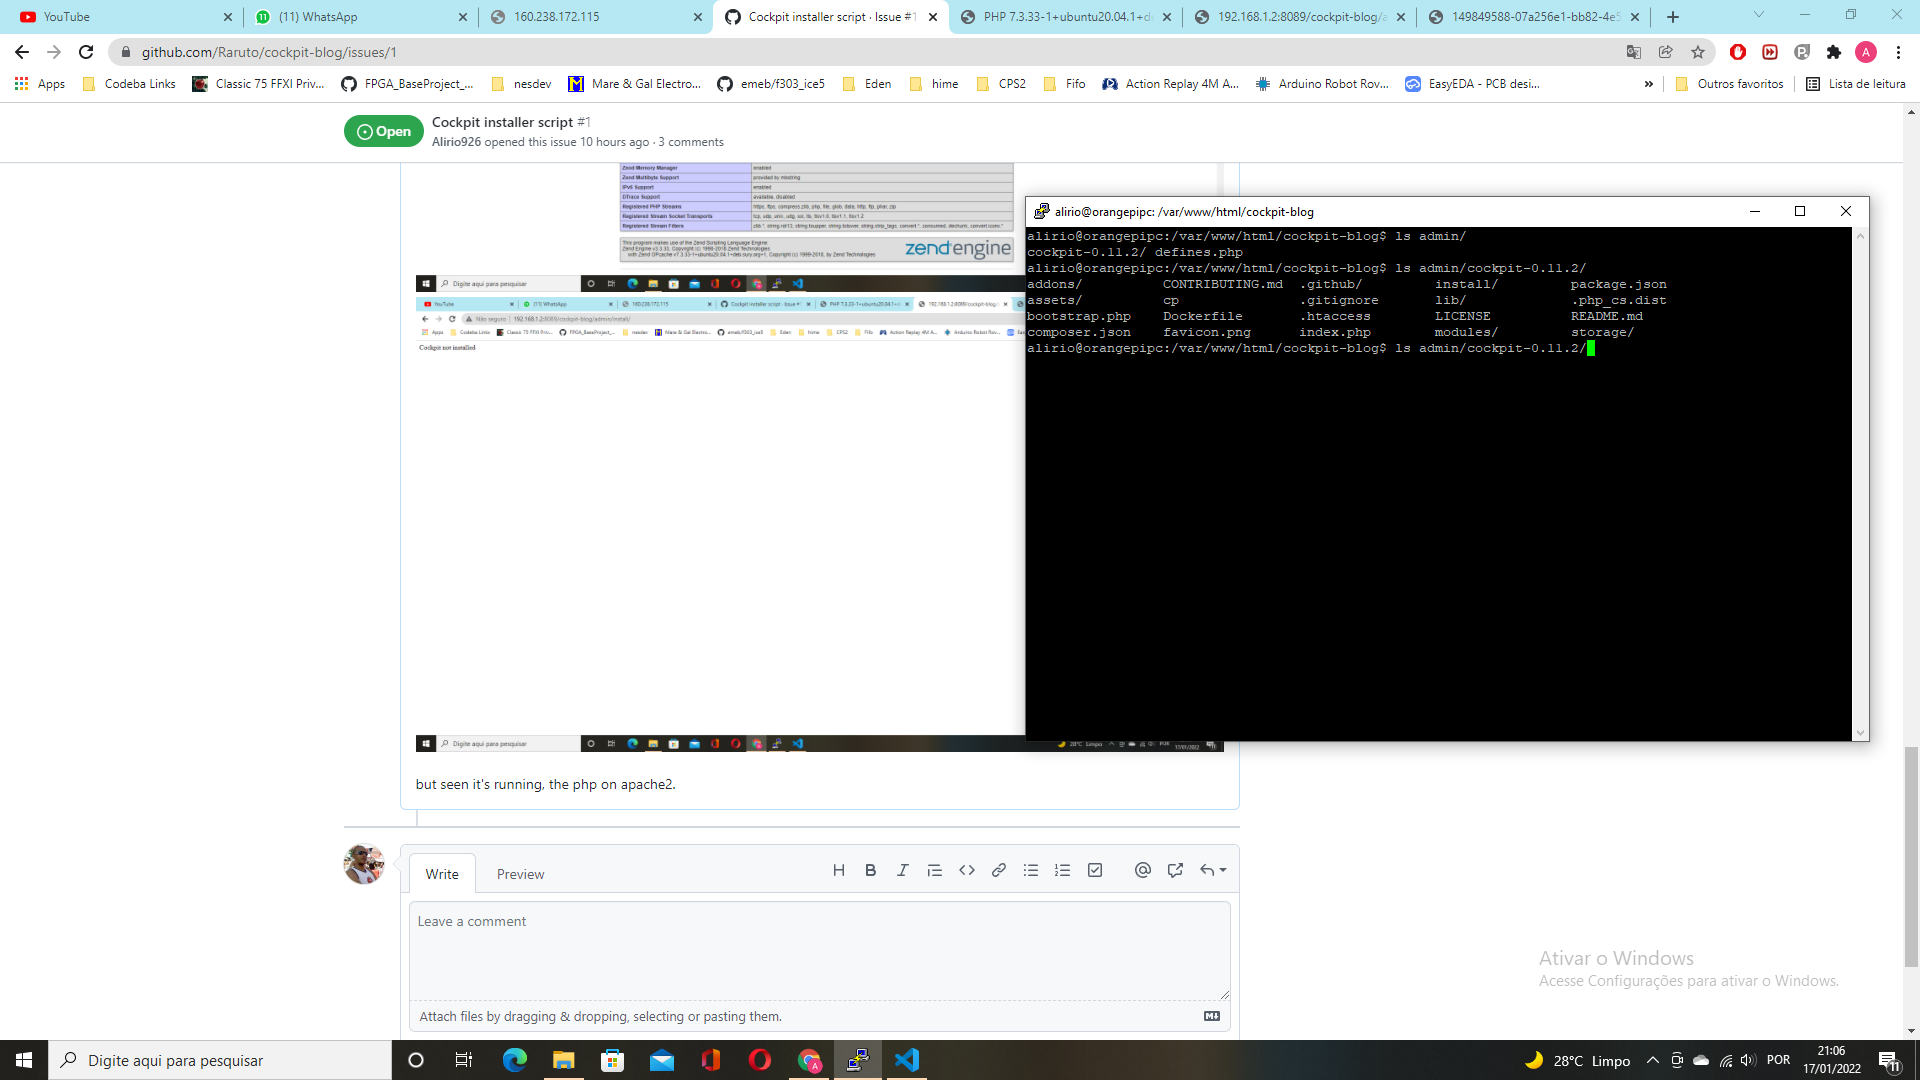The height and width of the screenshot is (1080, 1920).
Task: Insert code formatting in the comment
Action: [x=967, y=870]
